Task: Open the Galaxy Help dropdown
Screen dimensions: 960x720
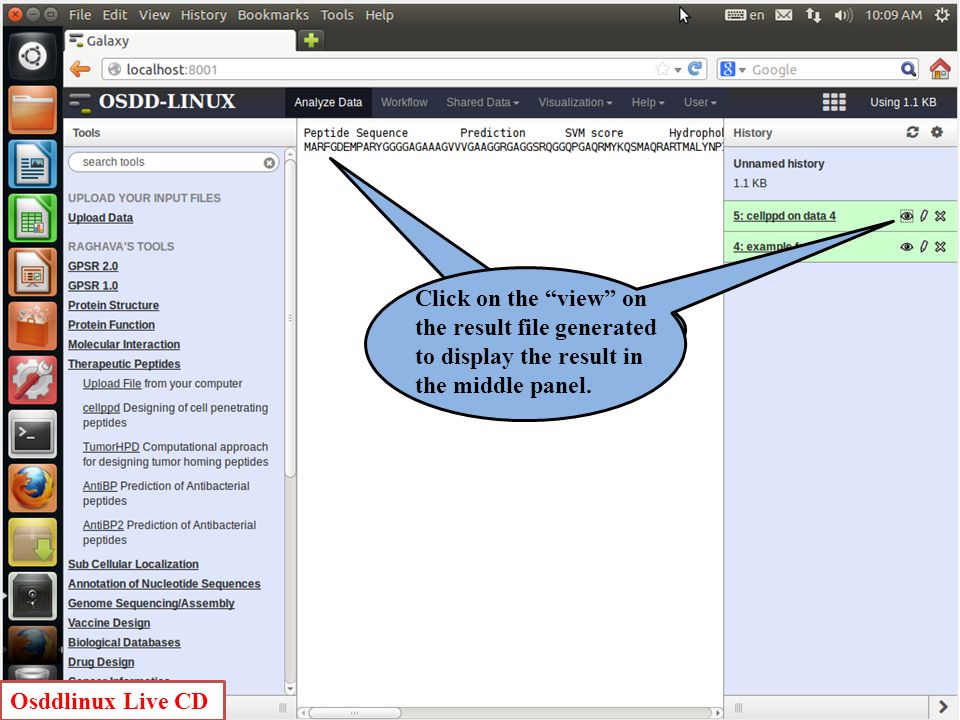Action: coord(648,102)
